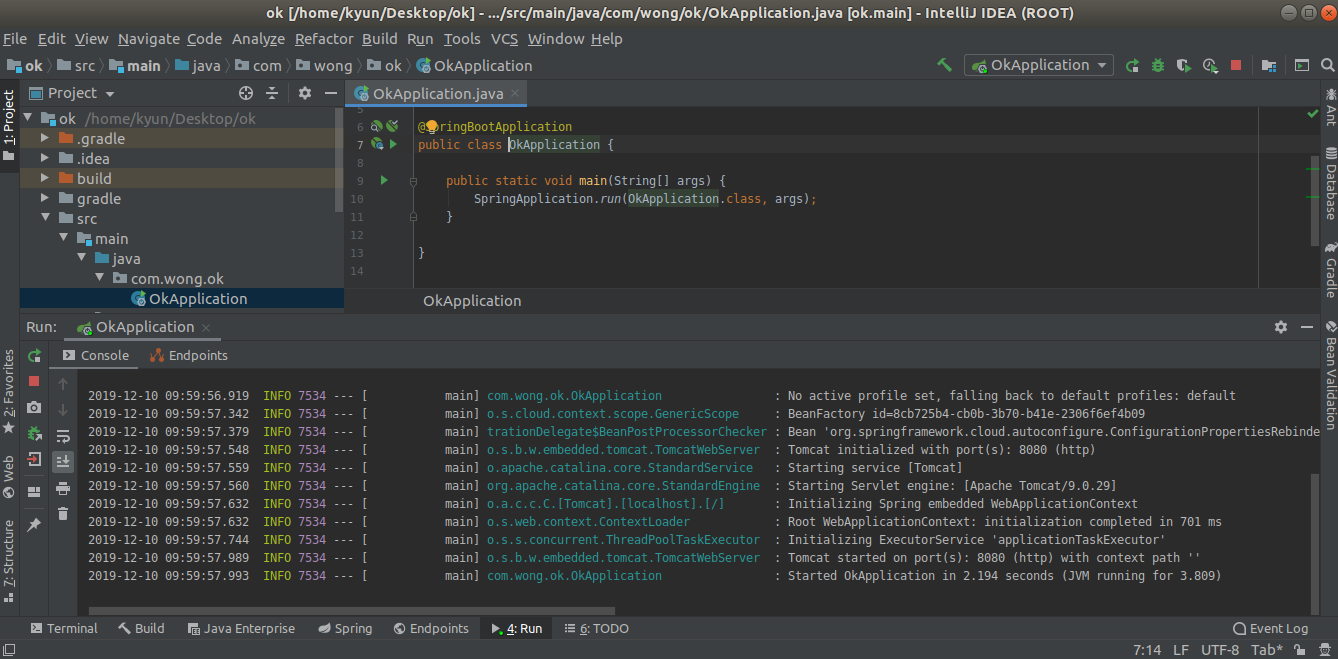Viewport: 1338px width, 659px height.
Task: Open the VCS menu
Action: tap(505, 39)
